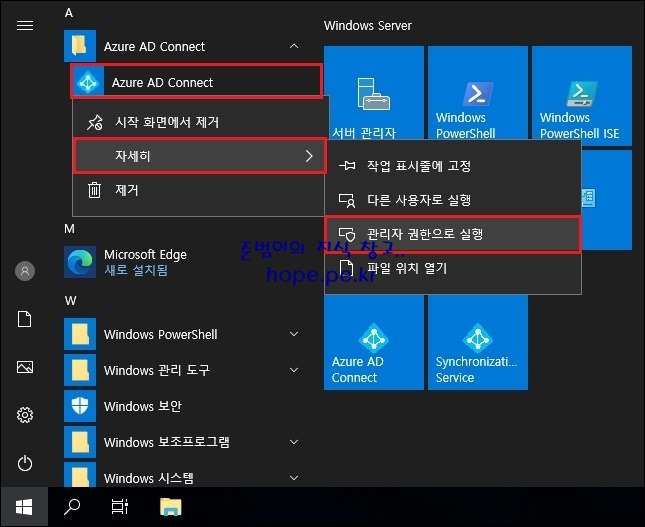Open the 자세히 submenu arrow

(309, 156)
